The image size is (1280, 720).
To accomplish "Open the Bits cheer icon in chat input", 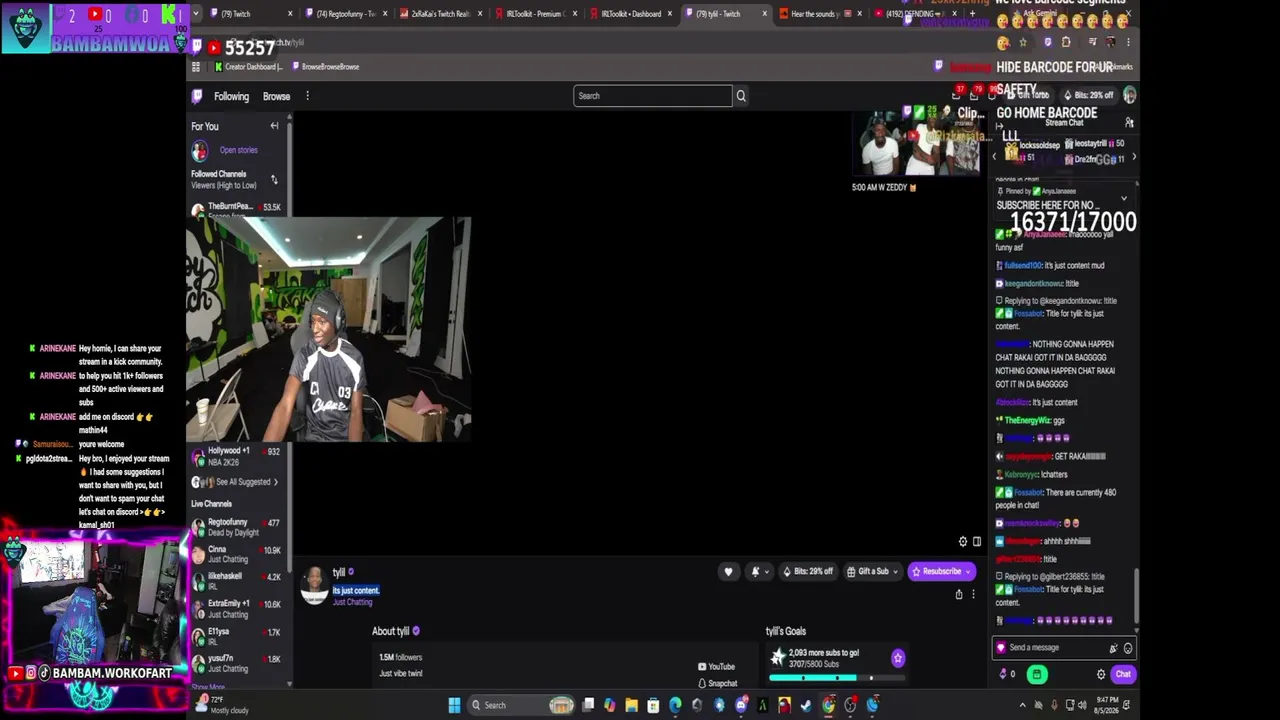I will coord(1114,648).
